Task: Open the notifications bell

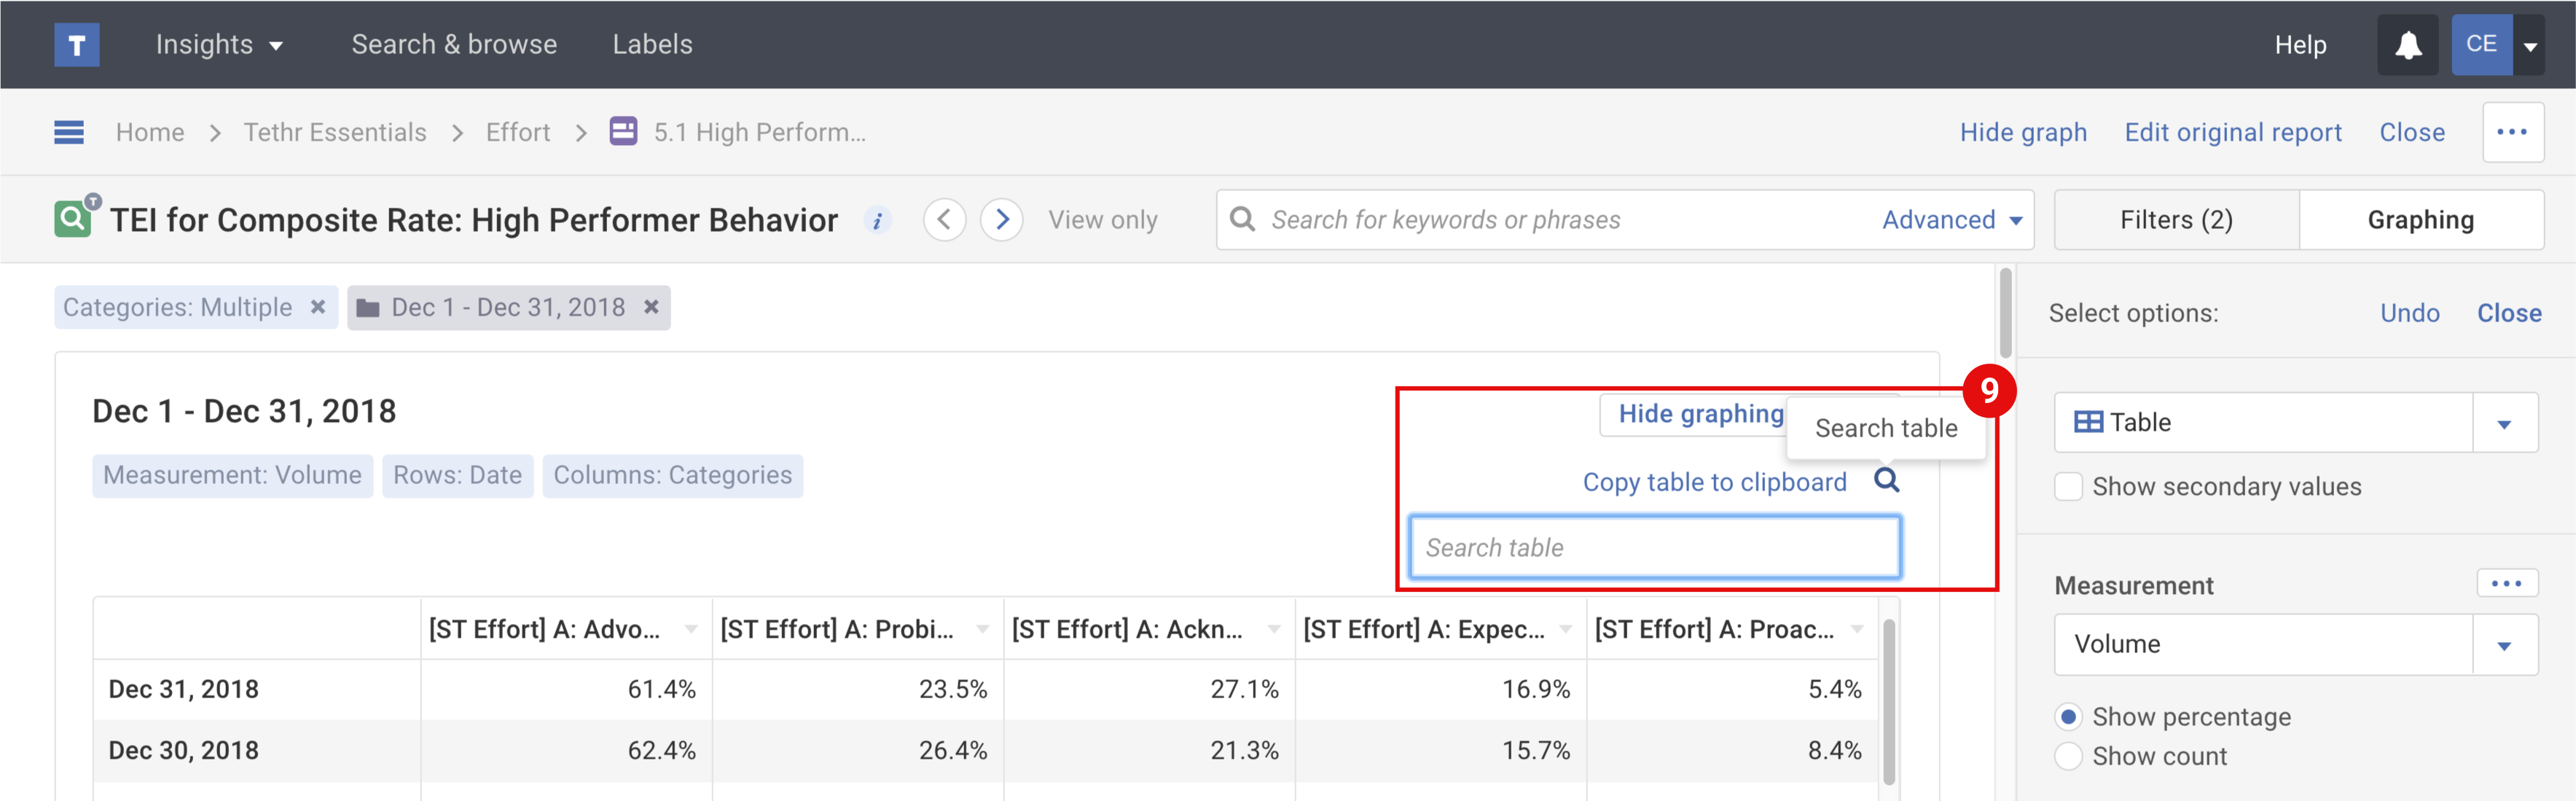Action: pyautogui.click(x=2408, y=45)
